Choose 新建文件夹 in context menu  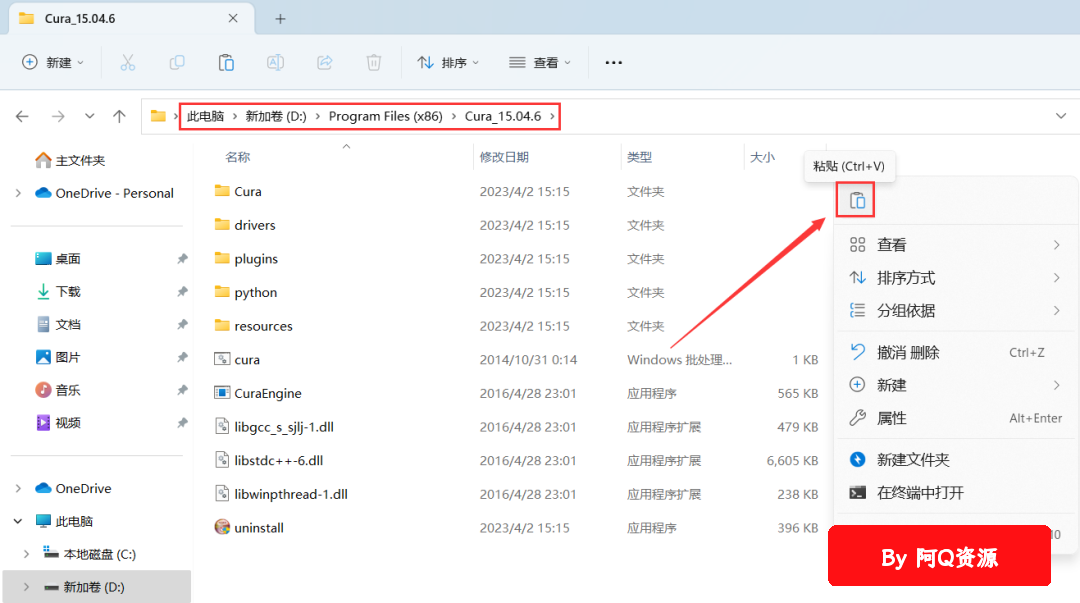(955, 460)
